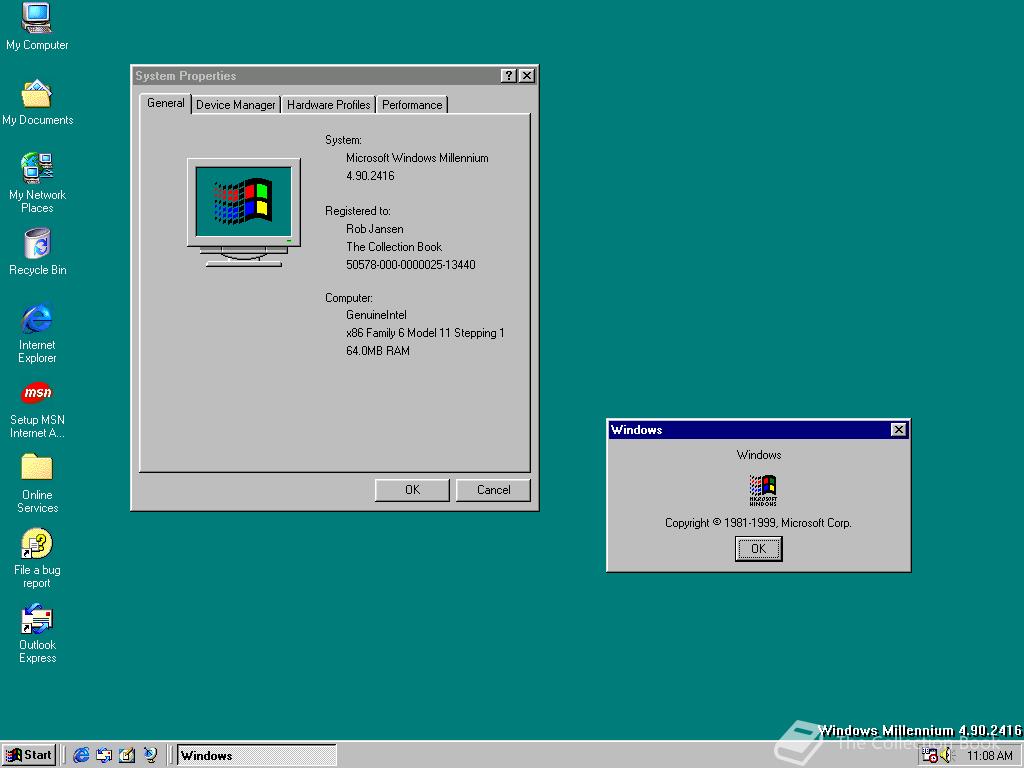Click OK in the Windows about dialog
The width and height of the screenshot is (1024, 768).
(758, 549)
